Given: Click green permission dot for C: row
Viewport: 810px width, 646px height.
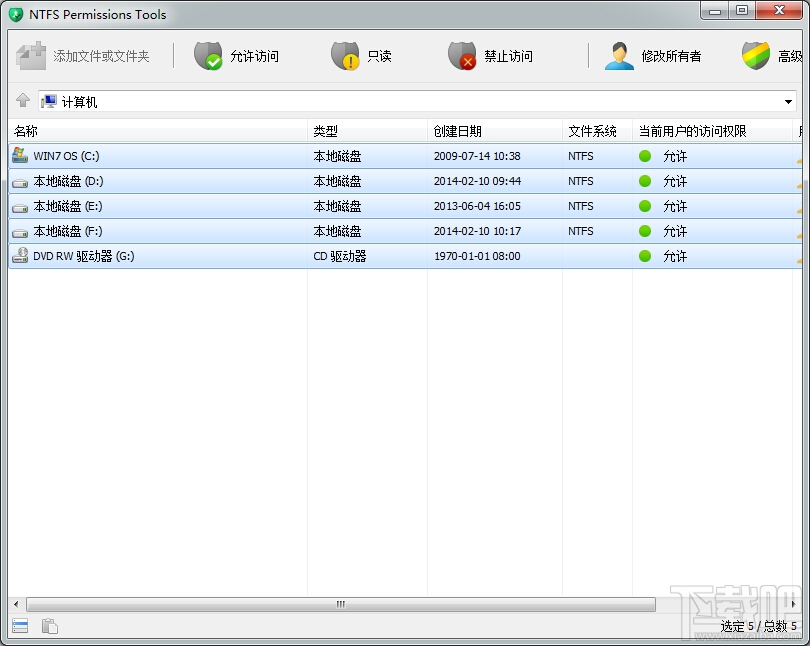Looking at the screenshot, I should click(x=645, y=156).
